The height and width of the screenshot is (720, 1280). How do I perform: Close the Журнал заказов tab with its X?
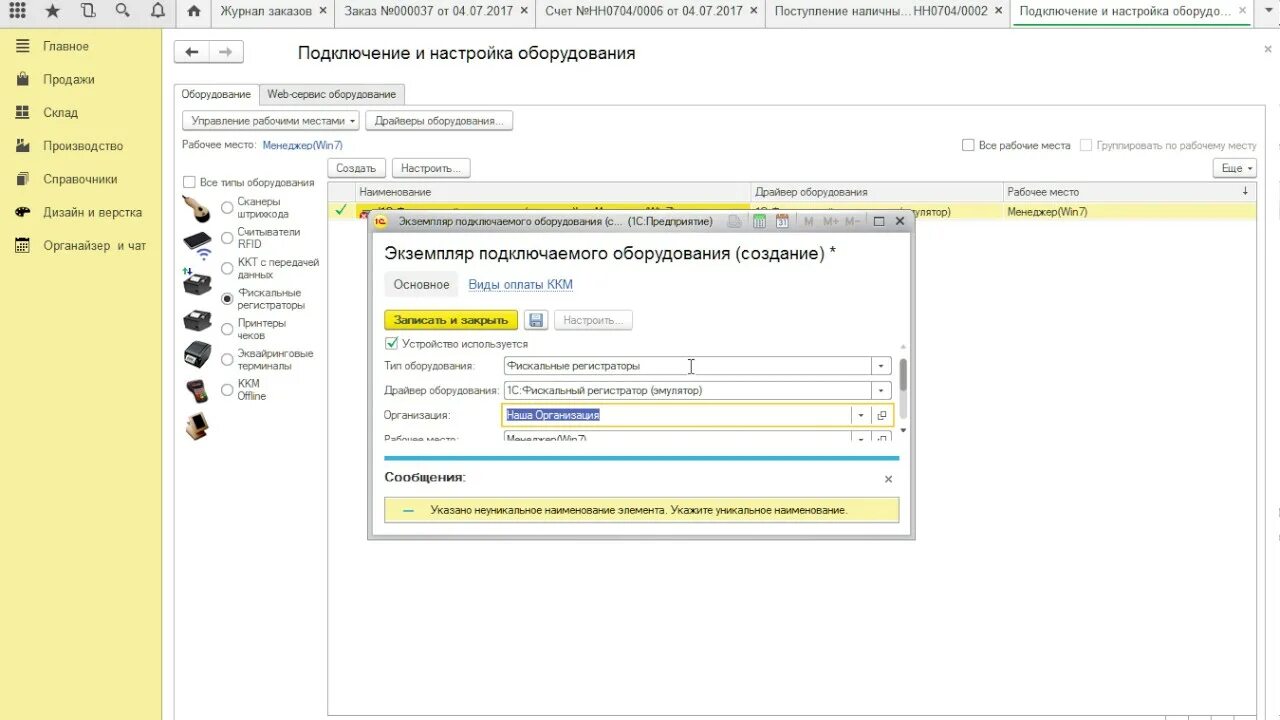pyautogui.click(x=322, y=11)
